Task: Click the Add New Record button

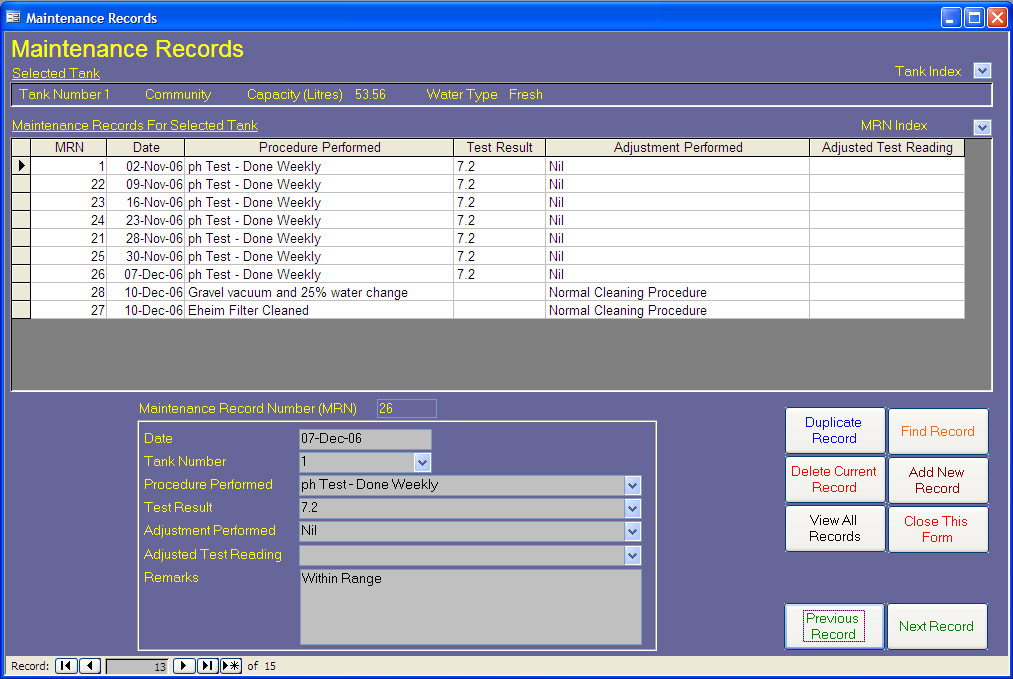Action: (x=938, y=480)
